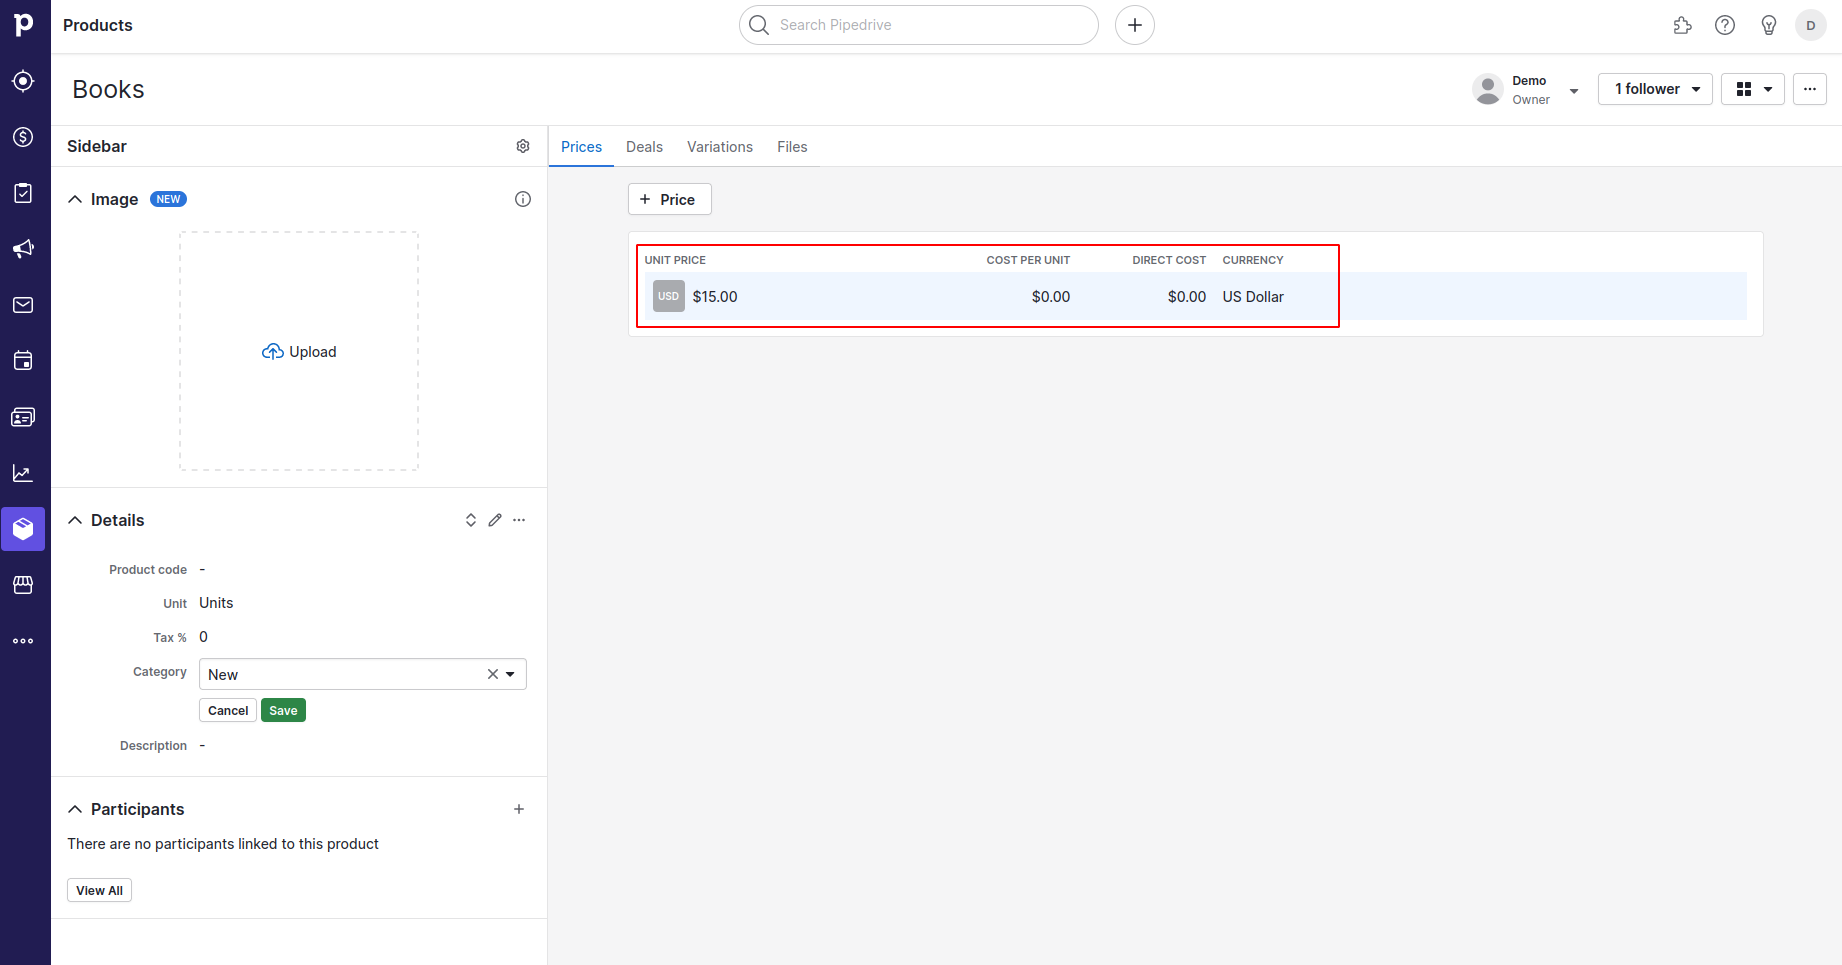Open the layout view switcher dropdown
This screenshot has height=965, width=1842.
coord(1753,89)
